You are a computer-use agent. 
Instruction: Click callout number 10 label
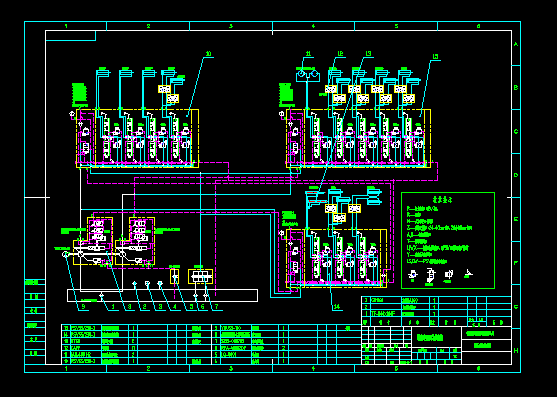pos(209,54)
